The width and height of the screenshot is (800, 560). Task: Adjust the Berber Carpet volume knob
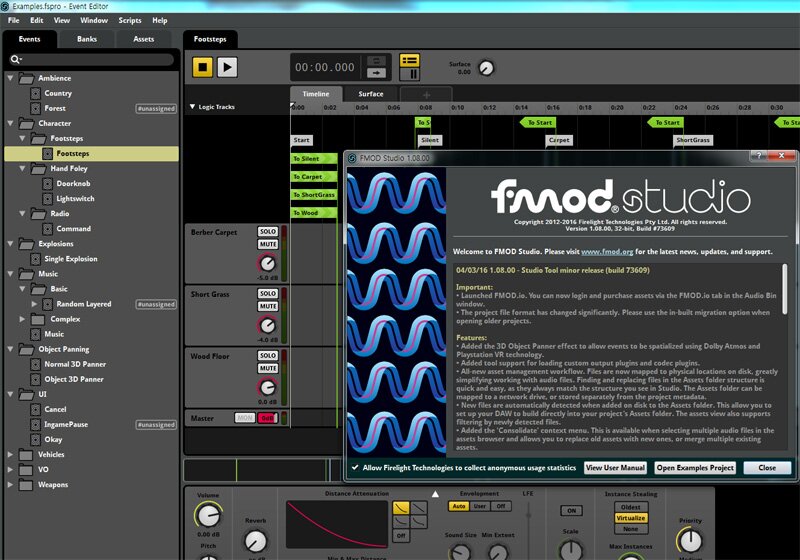click(x=267, y=263)
